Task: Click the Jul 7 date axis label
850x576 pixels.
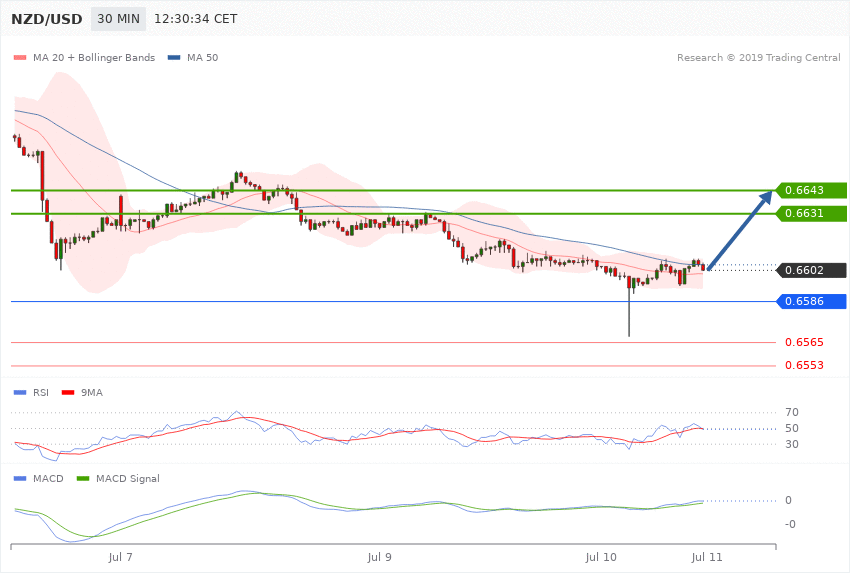Action: (x=120, y=557)
